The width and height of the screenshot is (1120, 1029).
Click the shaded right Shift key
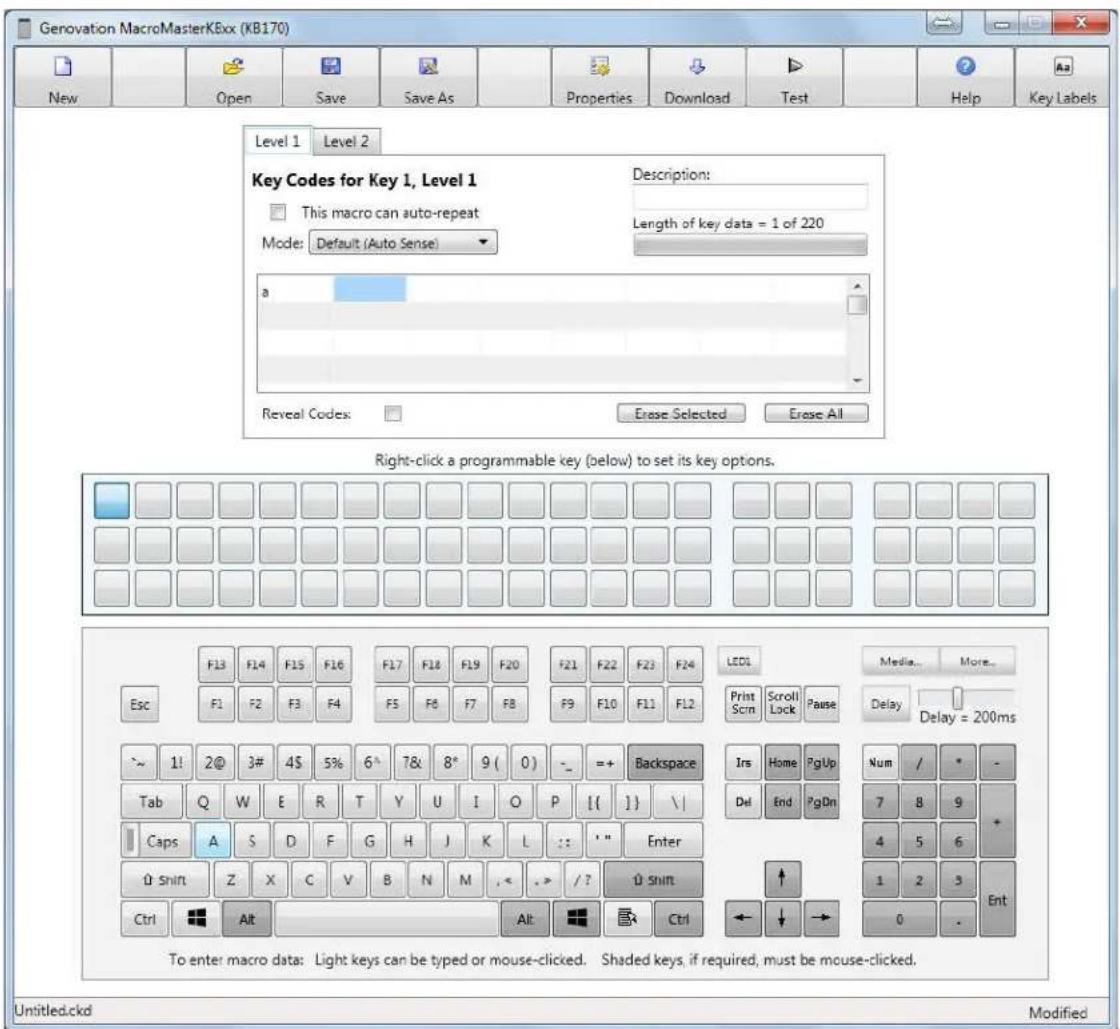coord(654,880)
